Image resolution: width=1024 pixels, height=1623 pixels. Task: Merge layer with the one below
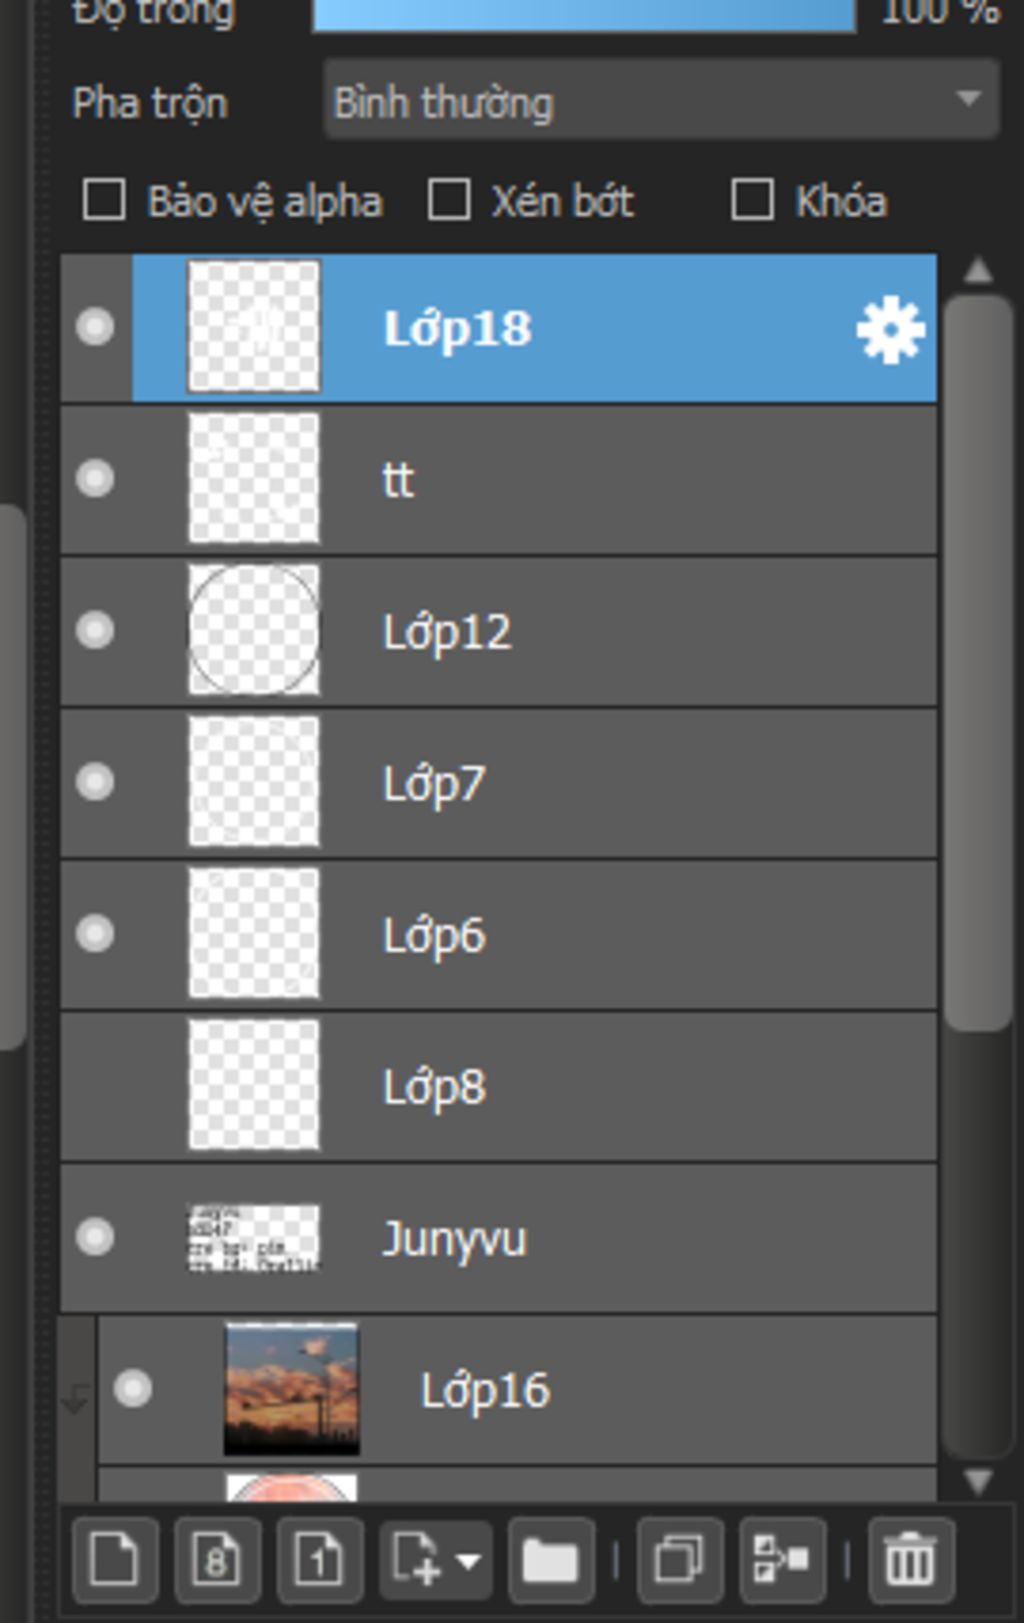(782, 1559)
